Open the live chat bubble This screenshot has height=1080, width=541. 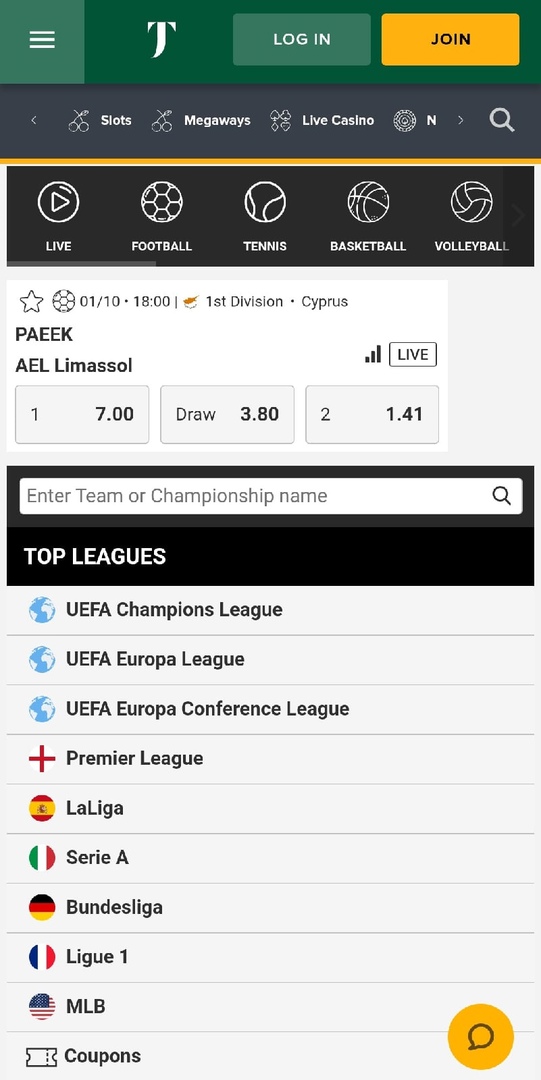point(480,1037)
